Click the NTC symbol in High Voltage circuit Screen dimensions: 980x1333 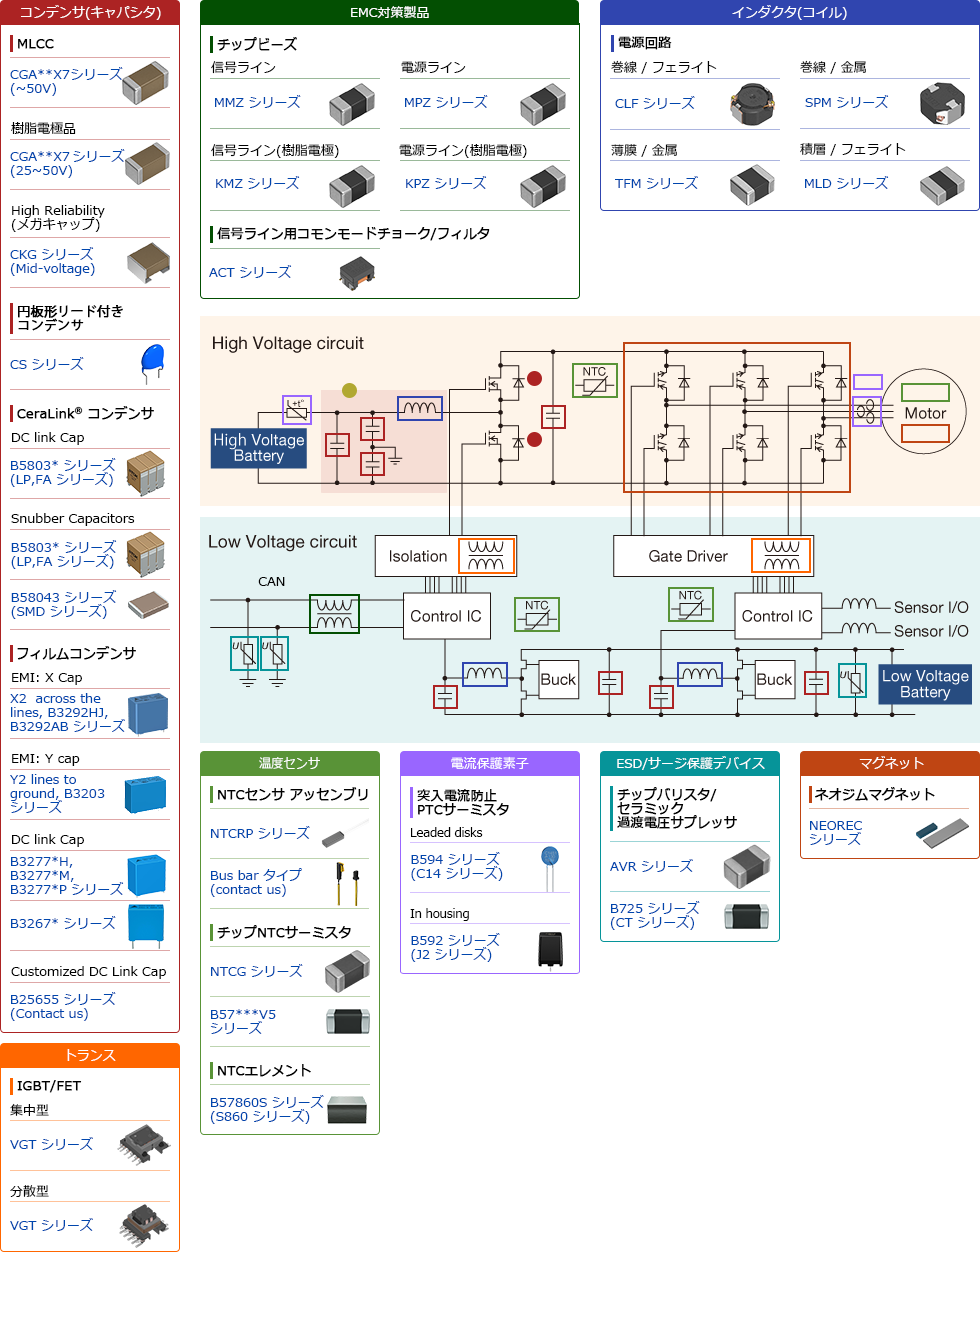(594, 380)
